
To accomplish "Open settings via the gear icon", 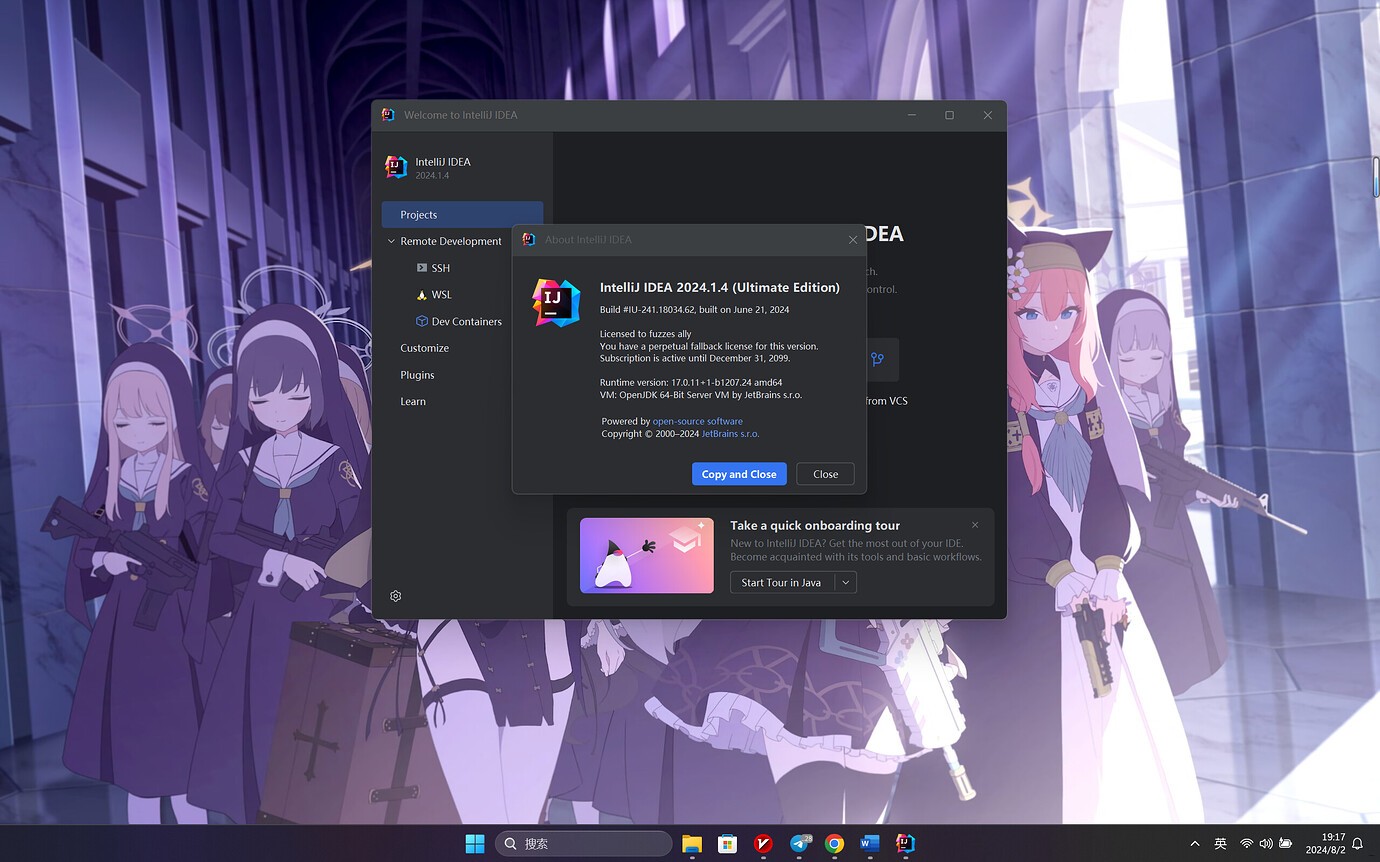I will (395, 596).
